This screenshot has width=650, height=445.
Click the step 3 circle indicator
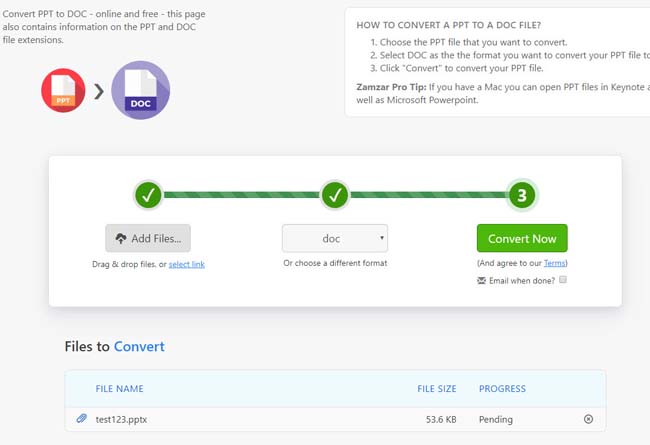tap(521, 196)
